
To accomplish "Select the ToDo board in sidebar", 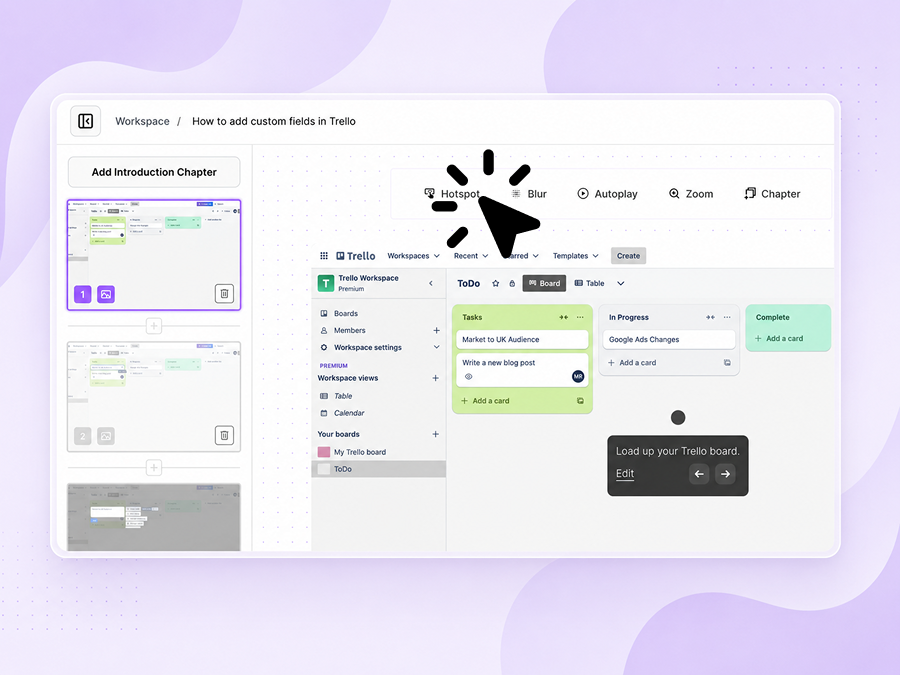I will 379,469.
